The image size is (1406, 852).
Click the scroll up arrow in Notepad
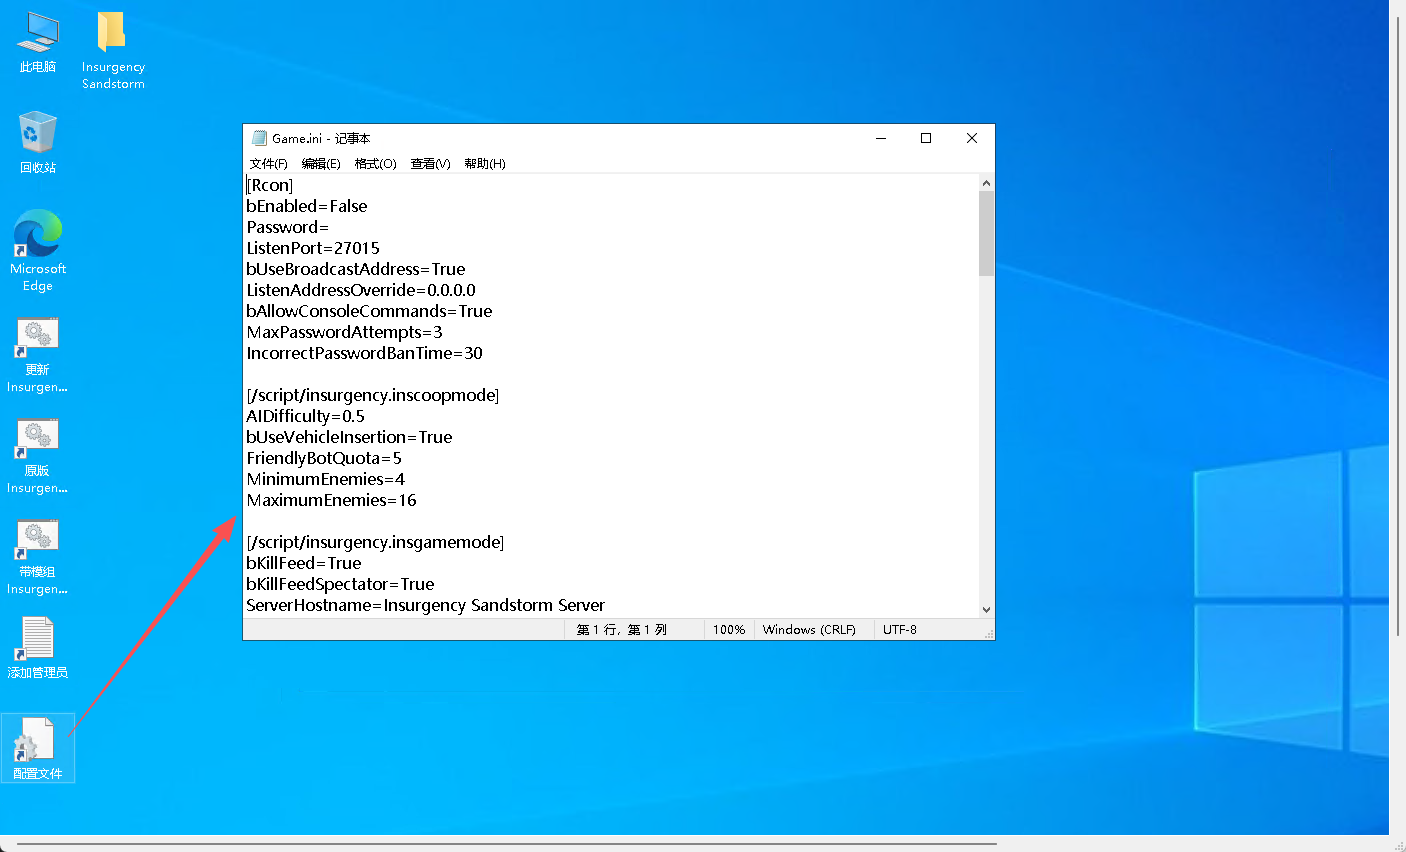pos(986,183)
